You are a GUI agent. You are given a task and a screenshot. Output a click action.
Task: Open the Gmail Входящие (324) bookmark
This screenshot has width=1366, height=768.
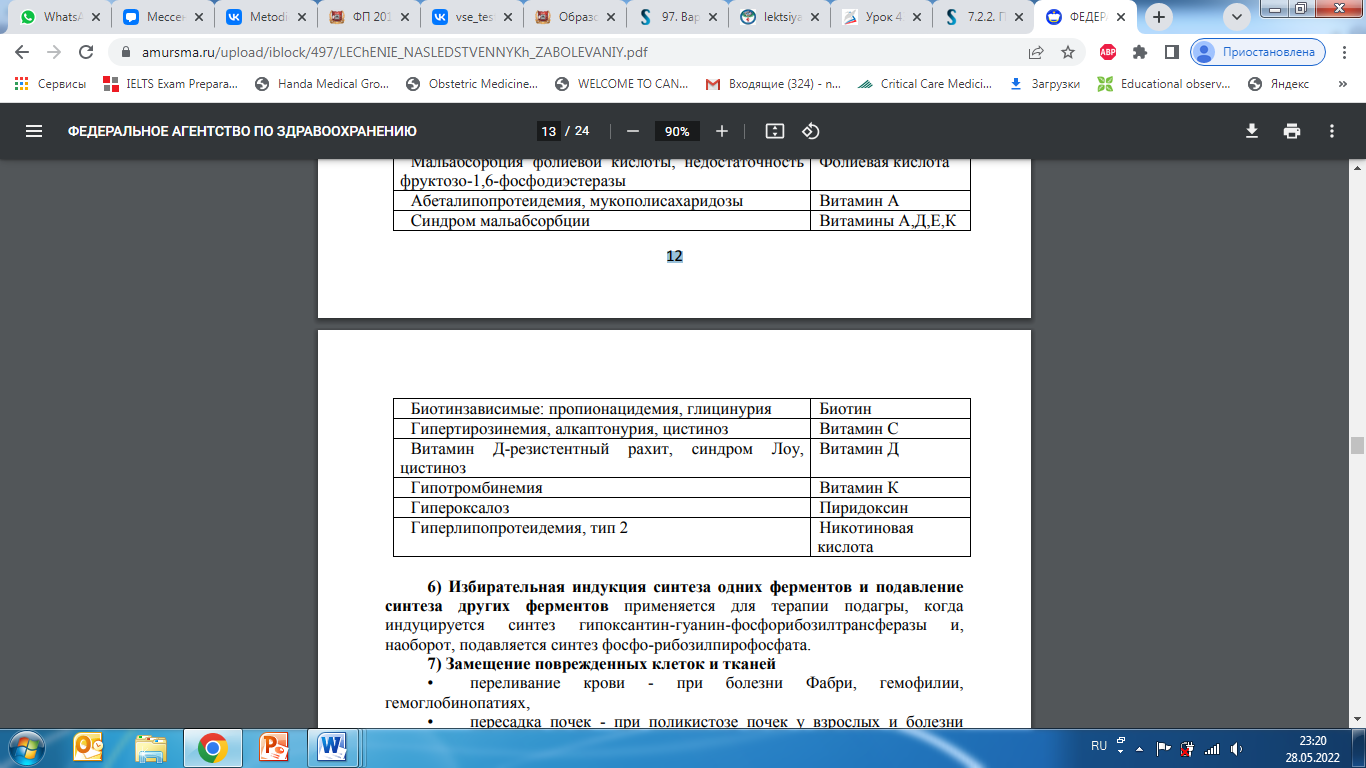click(x=773, y=84)
